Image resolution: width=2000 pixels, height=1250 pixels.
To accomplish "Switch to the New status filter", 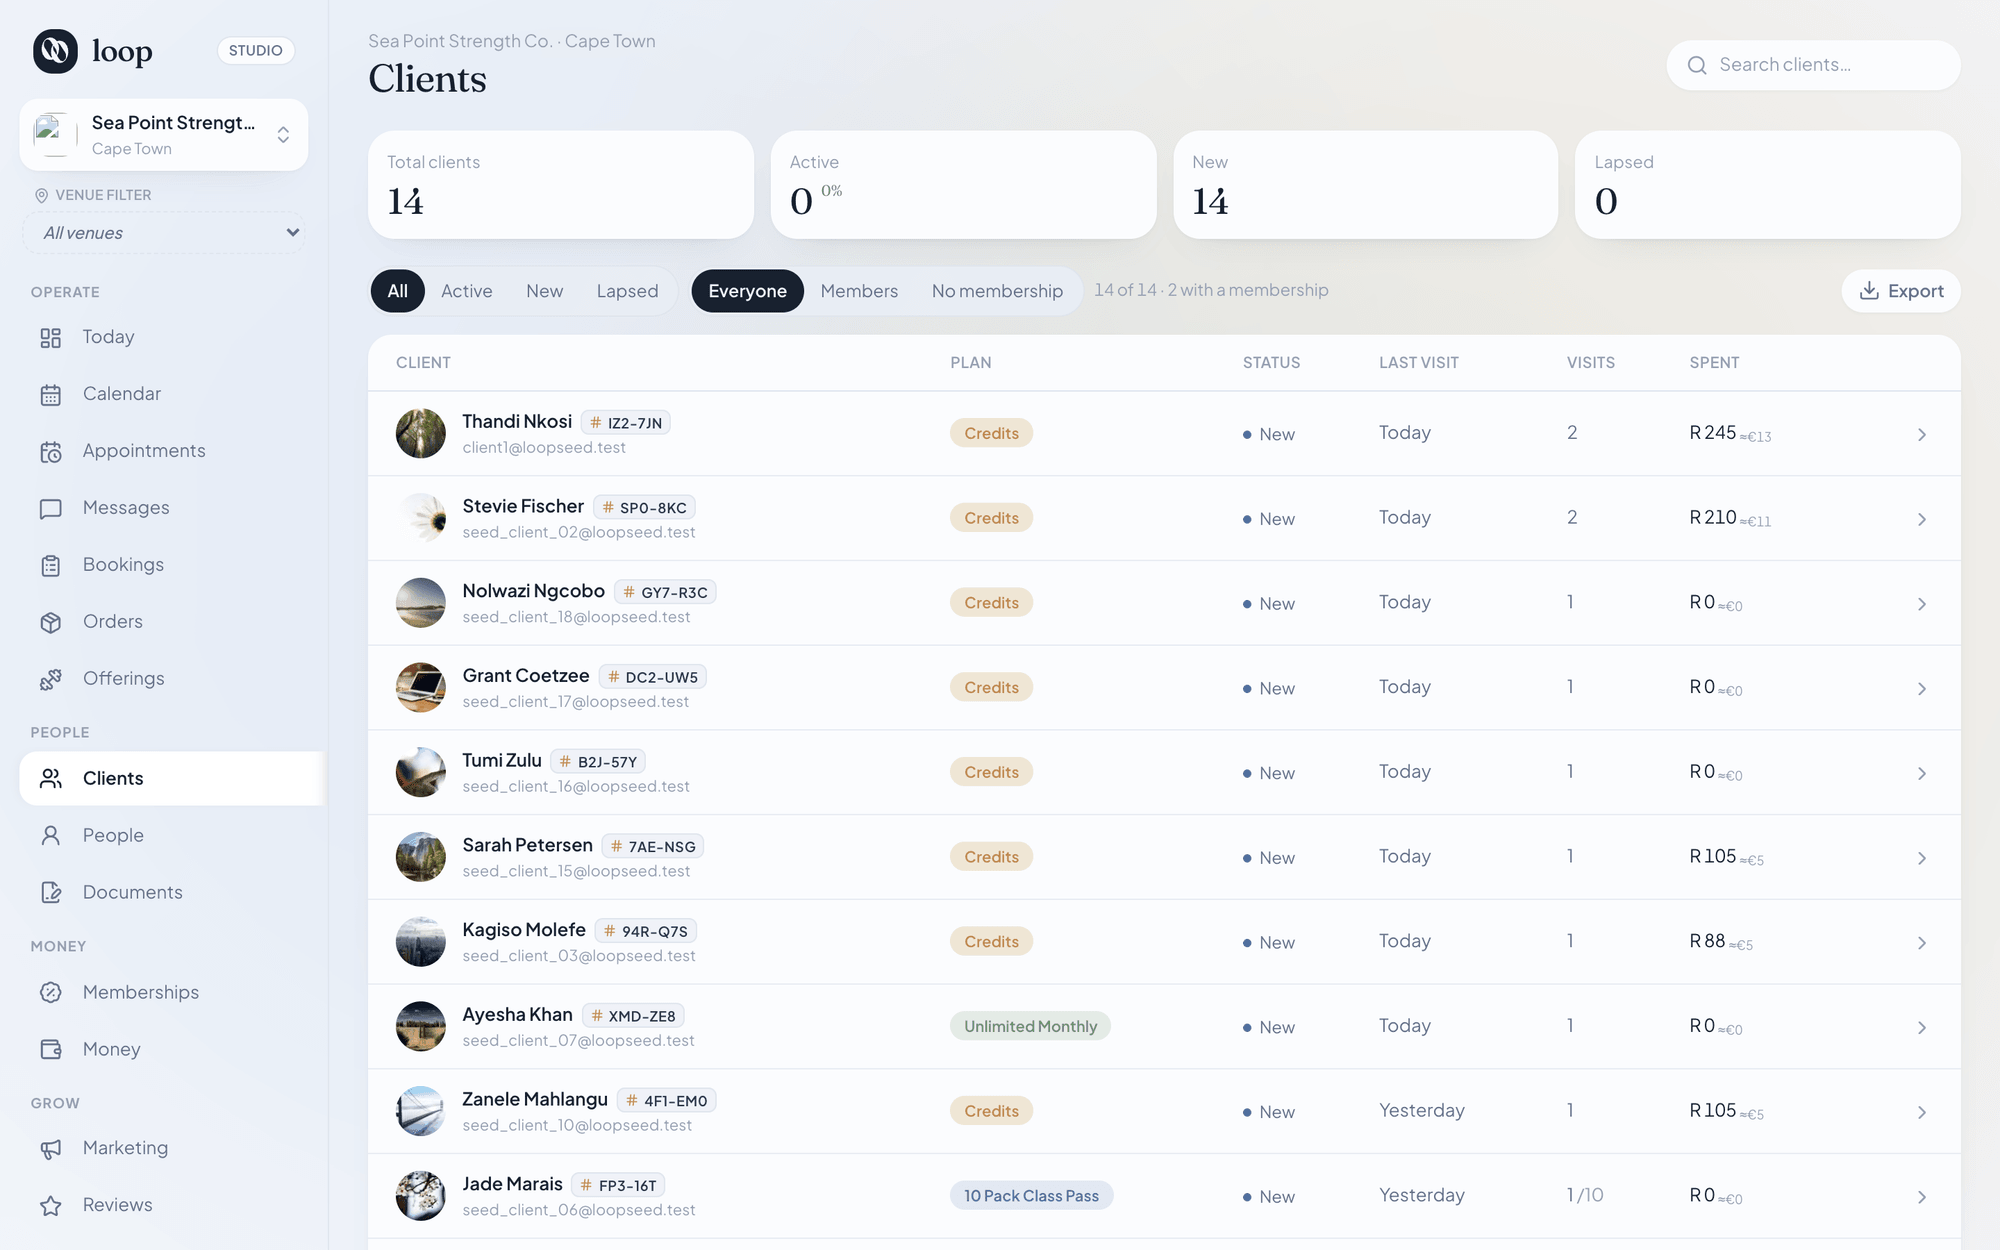I will pyautogui.click(x=545, y=291).
